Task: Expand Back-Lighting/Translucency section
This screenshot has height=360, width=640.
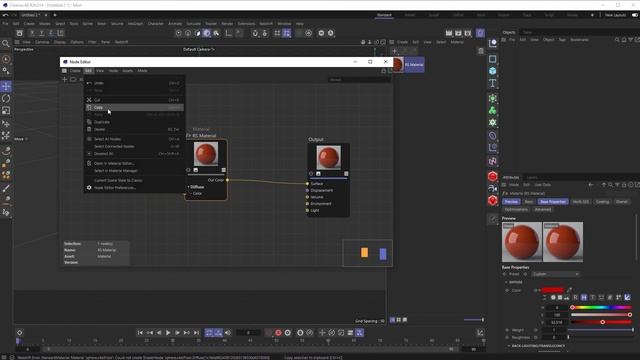Action: pyautogui.click(x=509, y=346)
